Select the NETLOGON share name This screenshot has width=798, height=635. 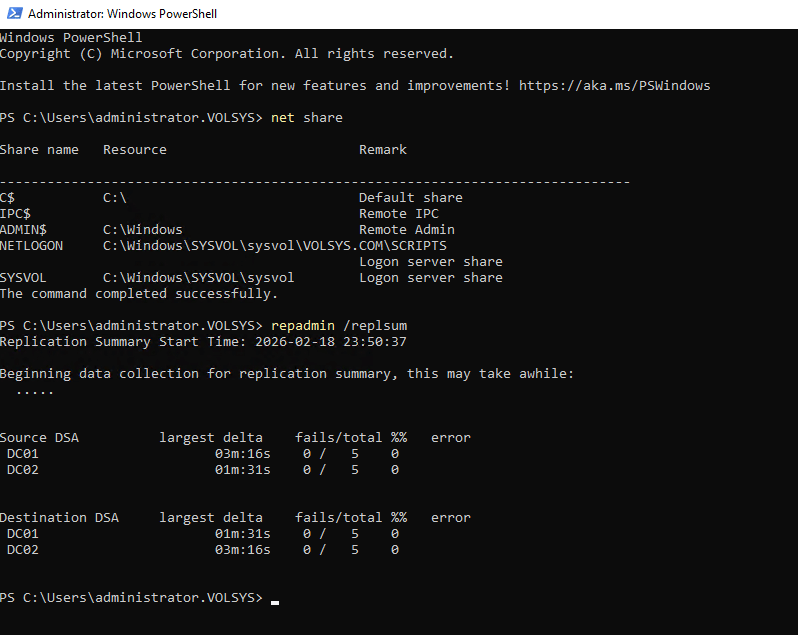coord(31,246)
